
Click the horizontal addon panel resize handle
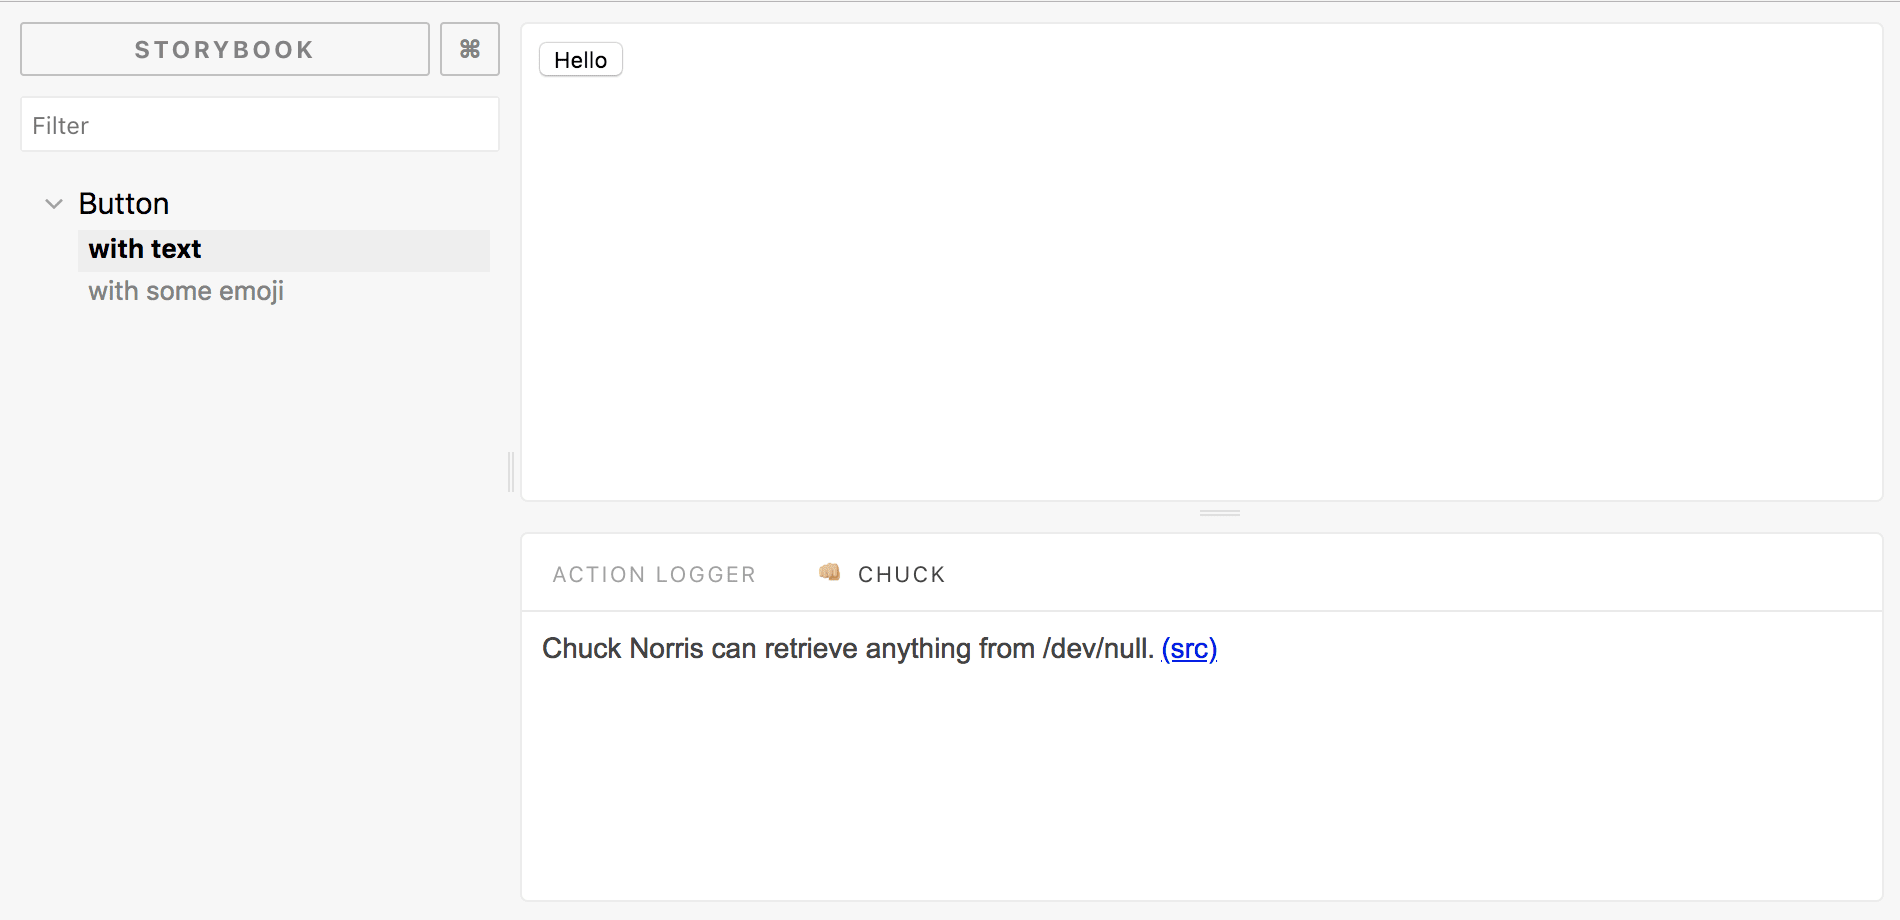coord(1219,513)
